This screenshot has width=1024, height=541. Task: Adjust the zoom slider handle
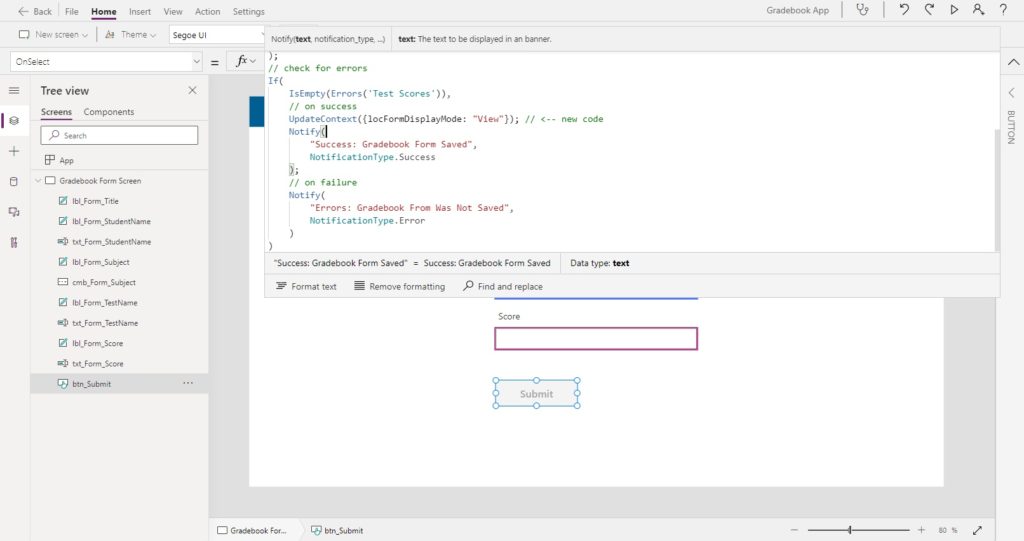[x=850, y=530]
